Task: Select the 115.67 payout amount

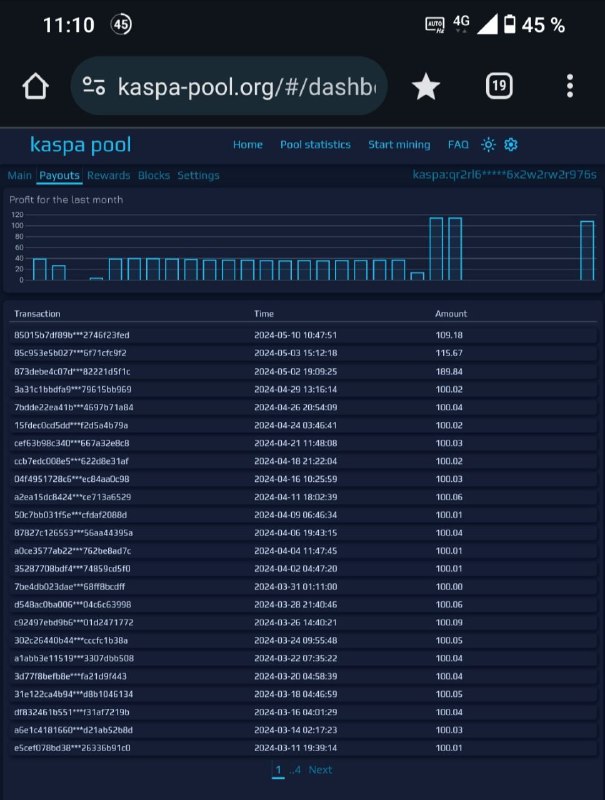Action: 449,353
